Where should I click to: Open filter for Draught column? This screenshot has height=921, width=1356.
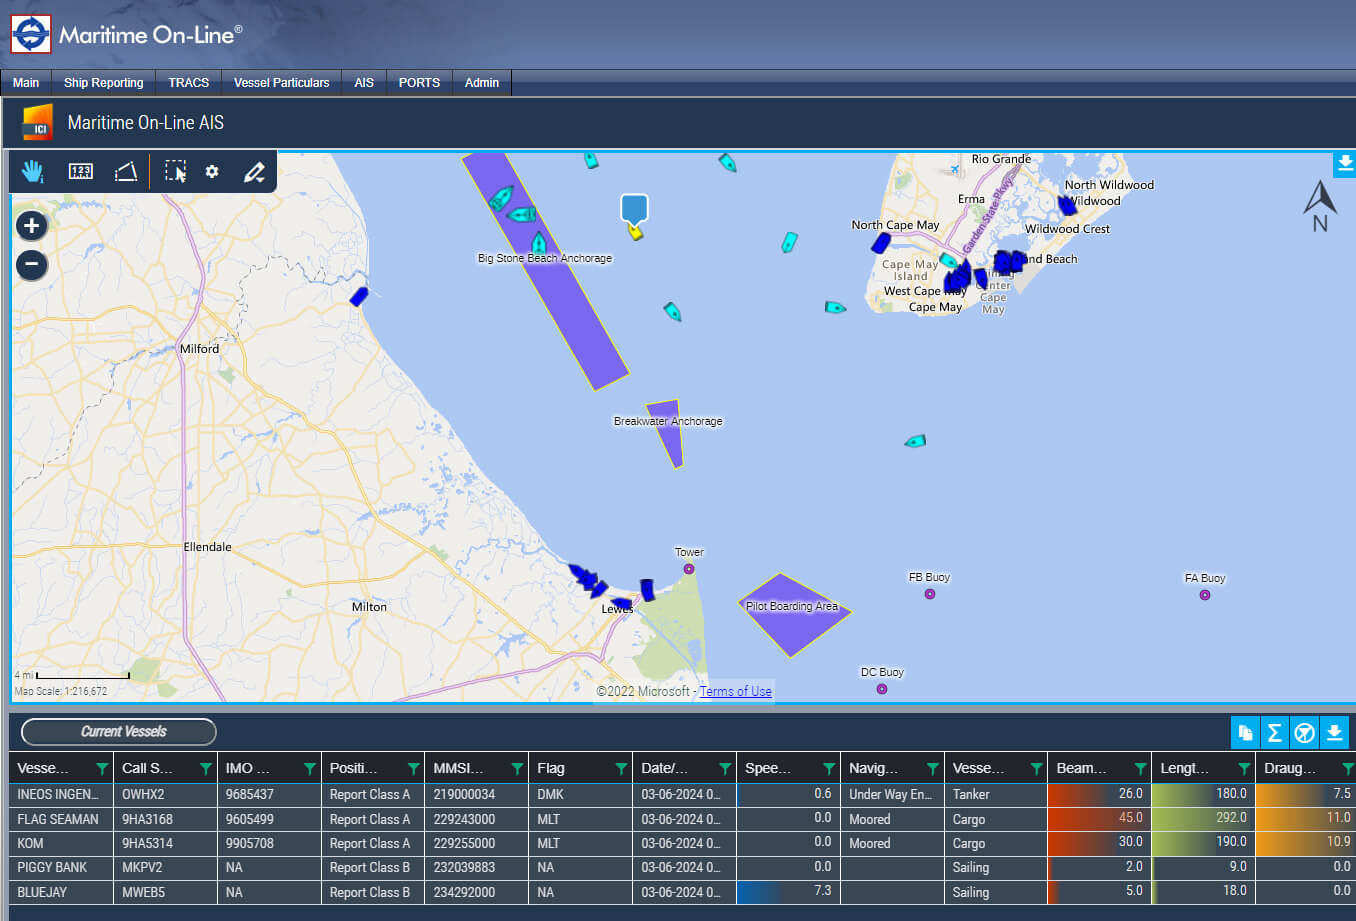pyautogui.click(x=1348, y=769)
